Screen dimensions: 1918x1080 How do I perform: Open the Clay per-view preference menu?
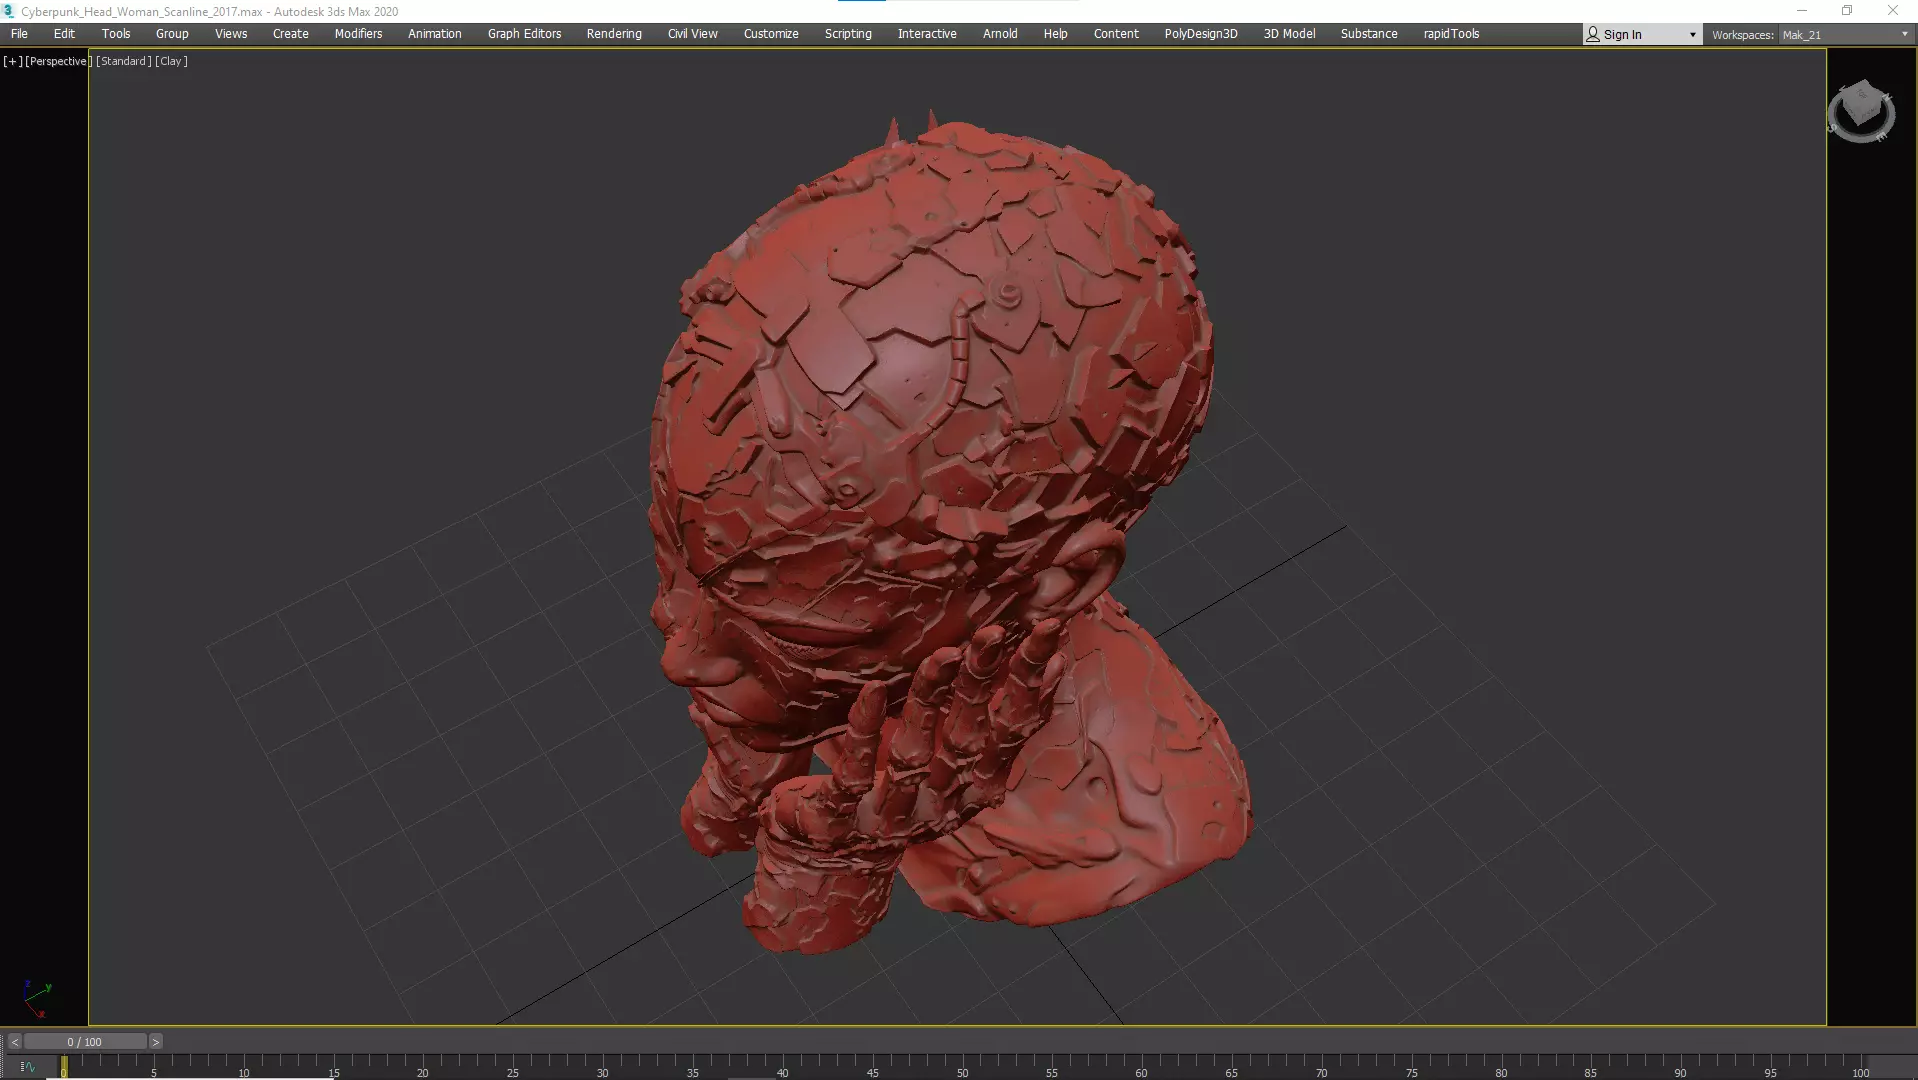171,61
